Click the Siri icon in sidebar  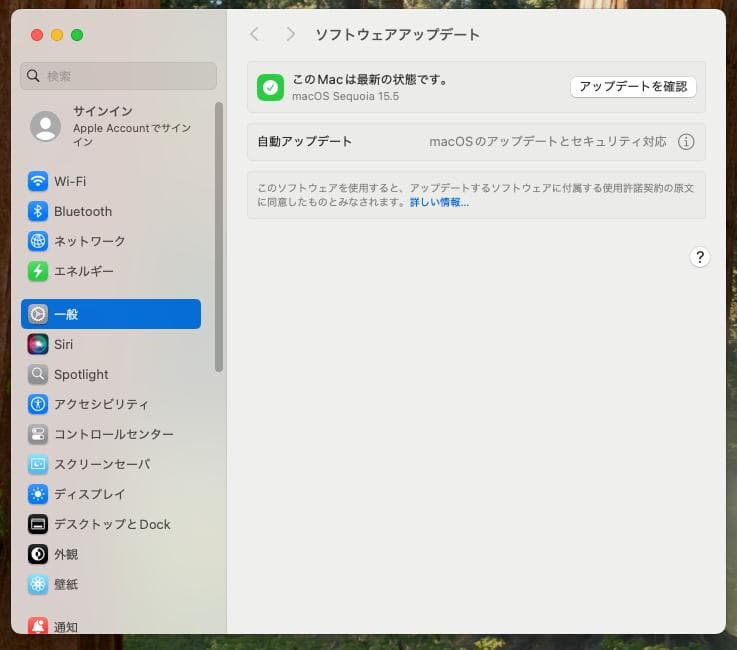coord(38,344)
